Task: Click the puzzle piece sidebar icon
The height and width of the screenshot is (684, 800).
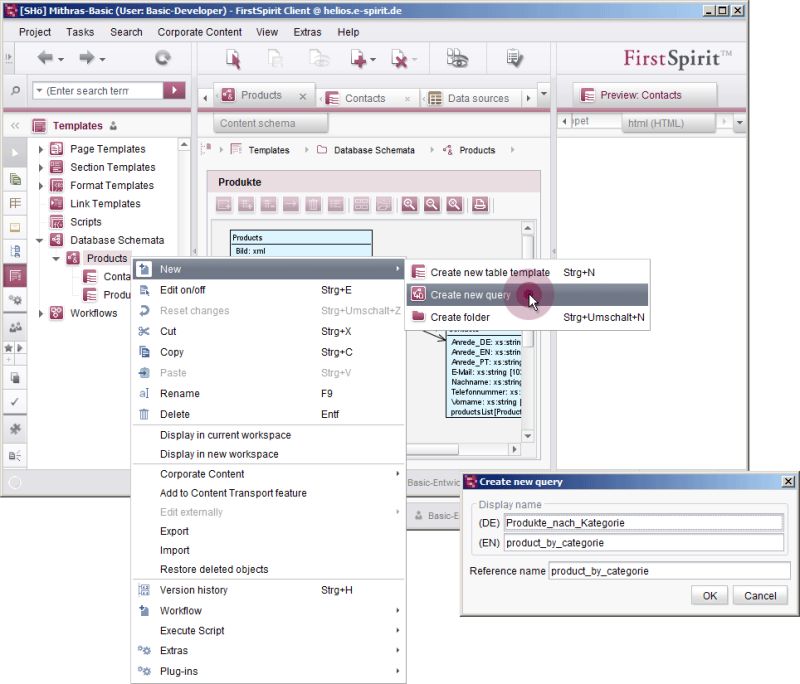Action: [x=15, y=429]
